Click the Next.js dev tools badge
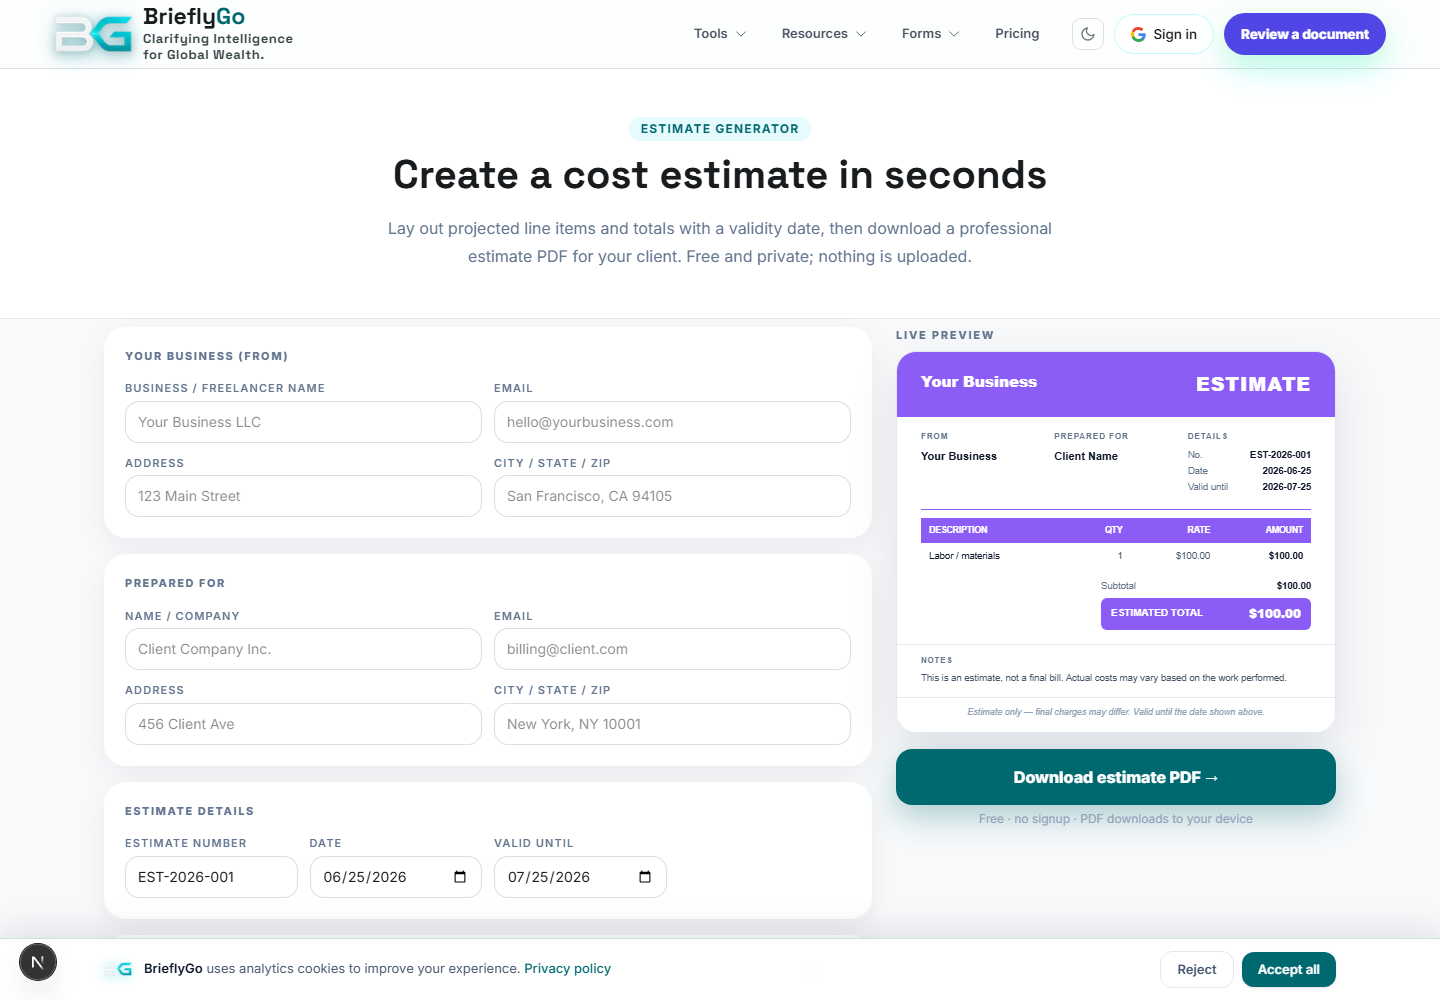Screen dimensions: 1440x1000 point(38,962)
